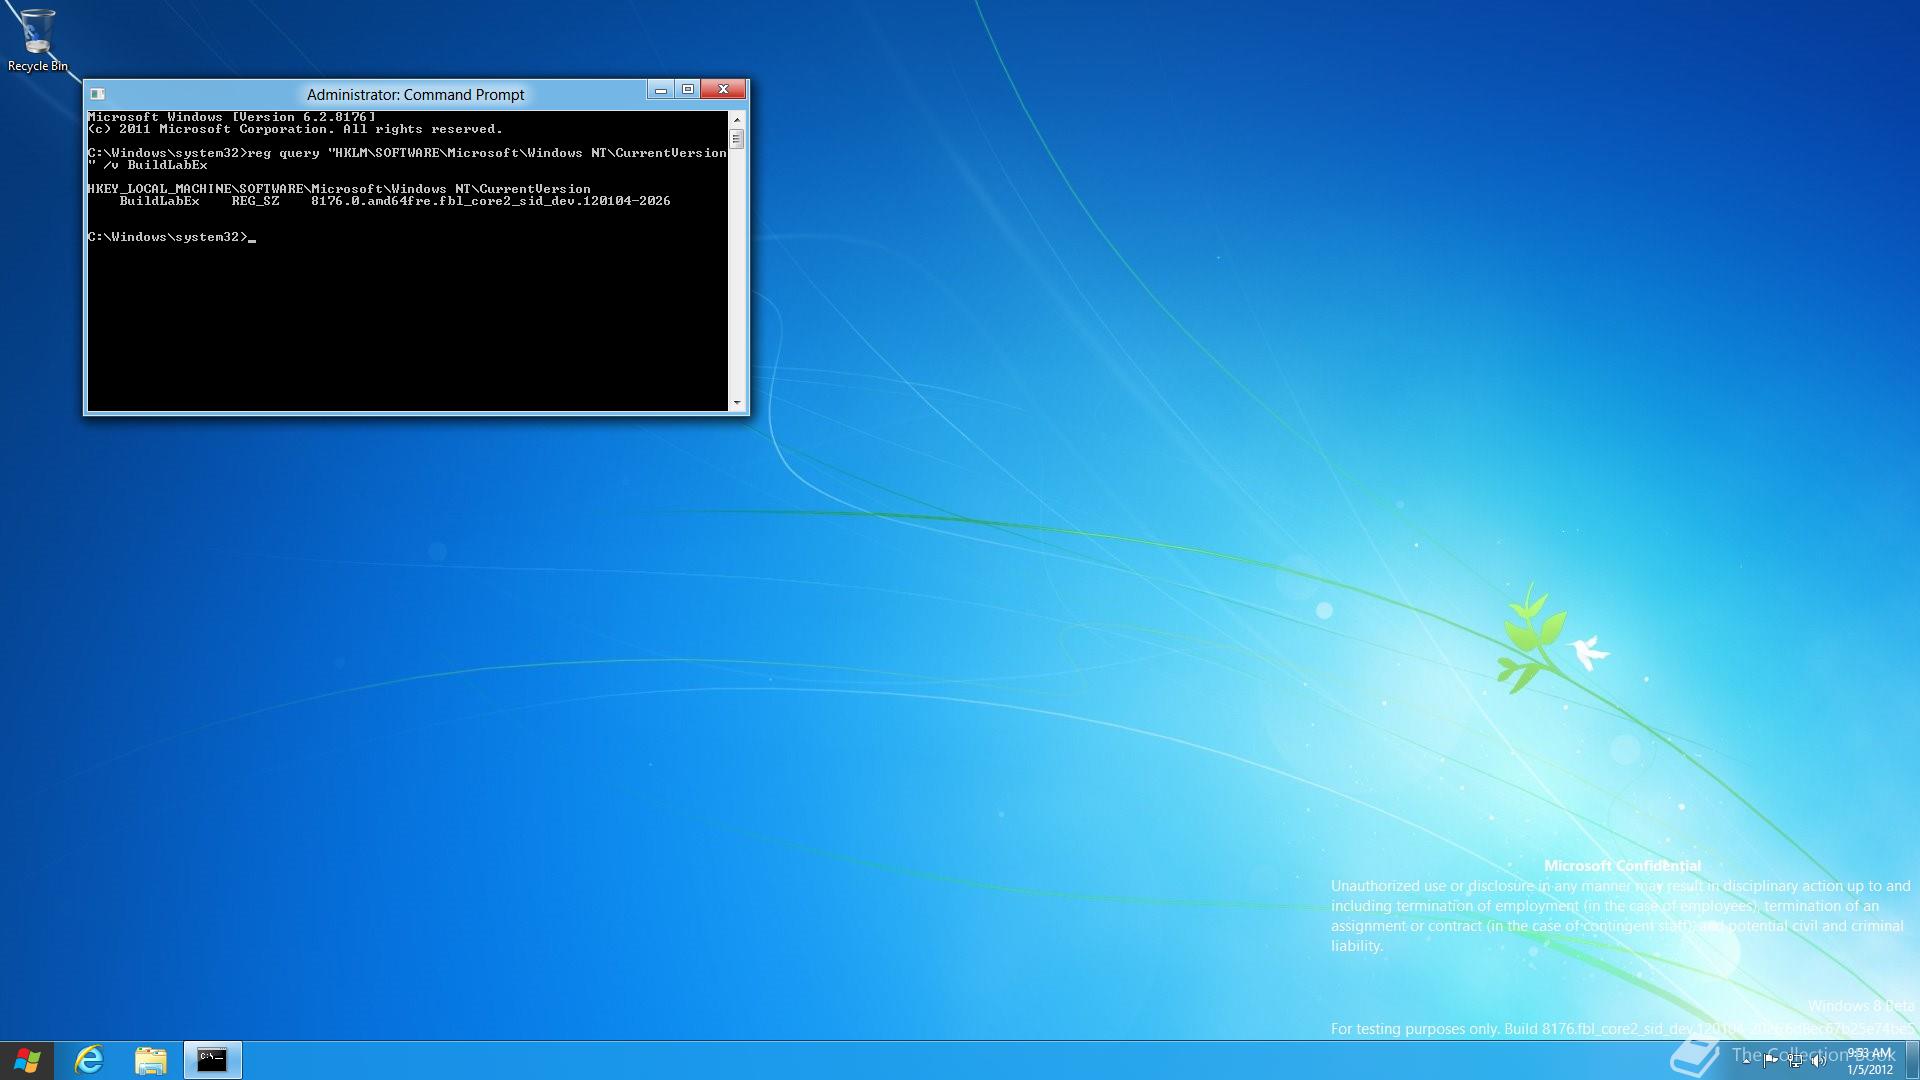Image resolution: width=1920 pixels, height=1080 pixels.
Task: Click Show Desktop strip at taskbar end
Action: click(x=1913, y=1060)
